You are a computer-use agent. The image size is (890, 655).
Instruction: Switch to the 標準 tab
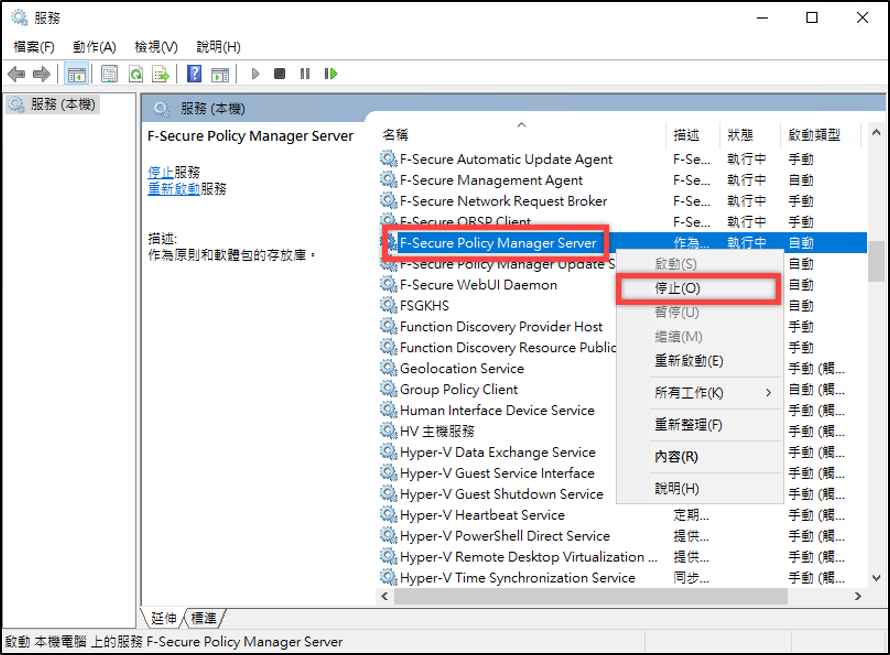[x=204, y=618]
